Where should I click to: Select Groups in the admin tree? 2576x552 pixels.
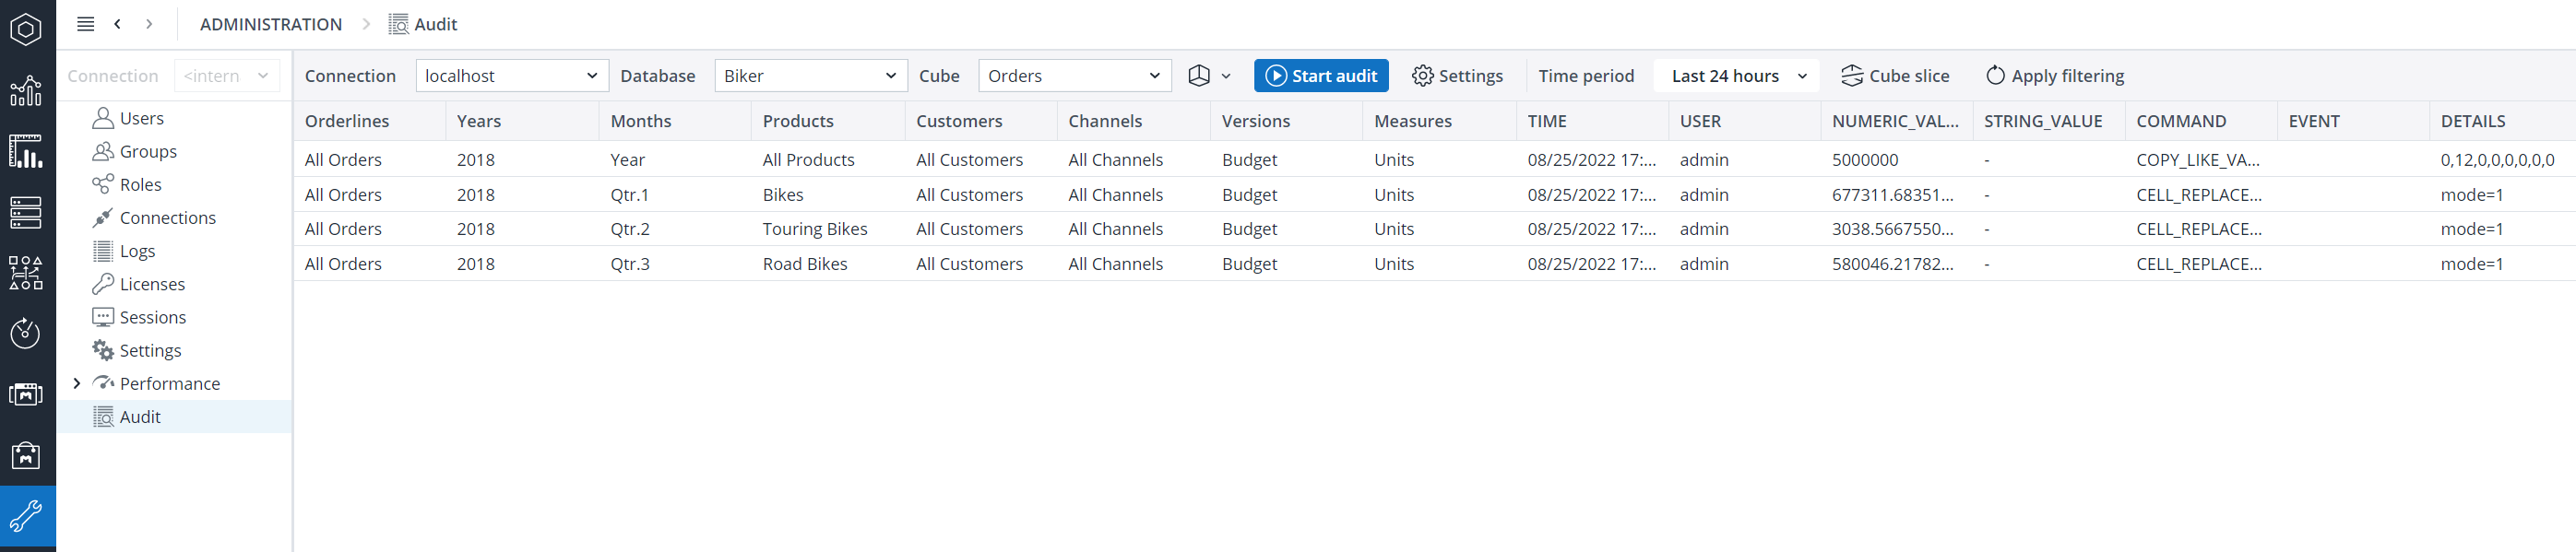(x=148, y=151)
